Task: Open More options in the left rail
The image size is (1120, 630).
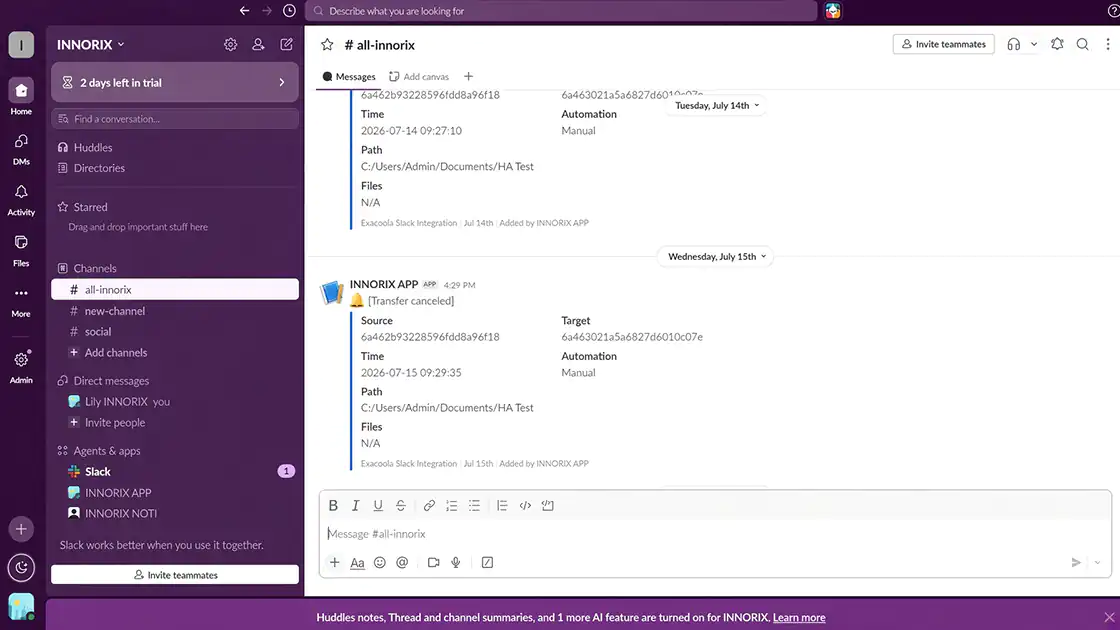Action: click(x=21, y=301)
